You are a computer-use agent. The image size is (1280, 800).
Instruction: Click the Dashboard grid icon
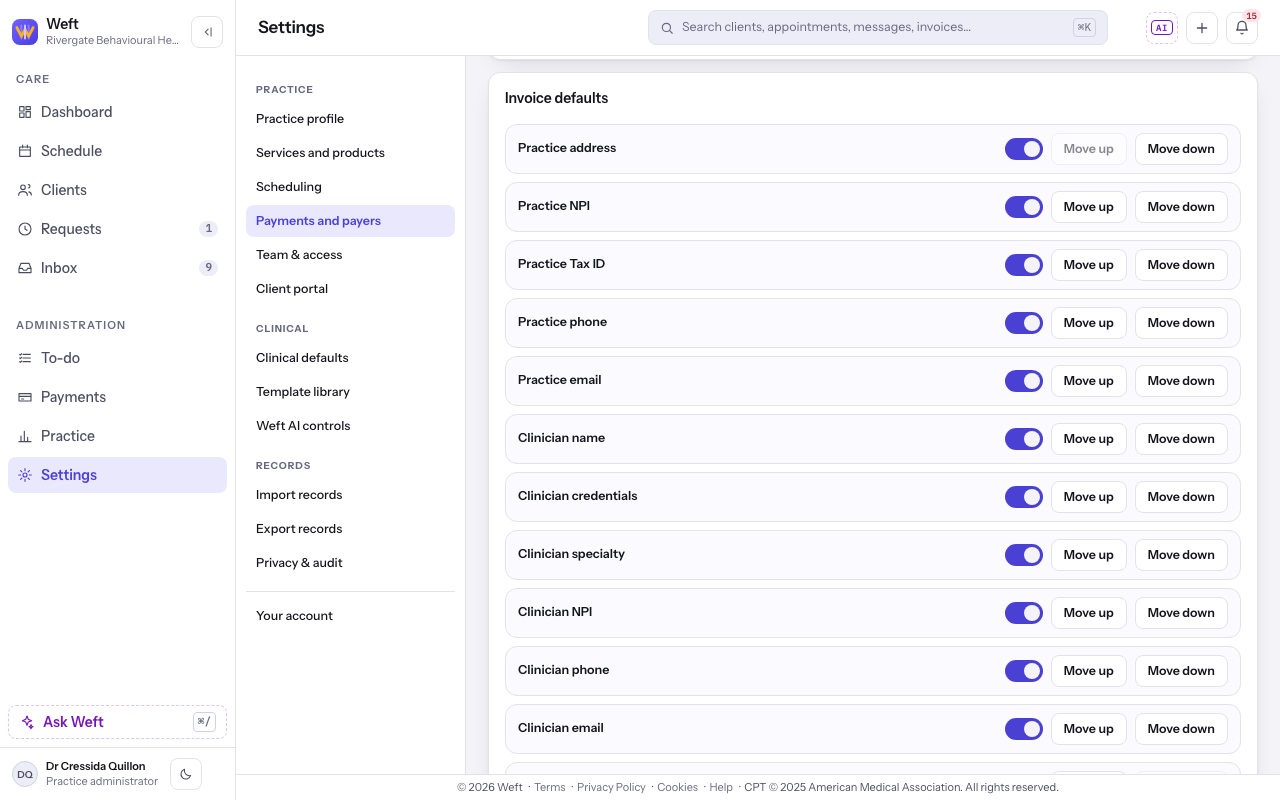(x=25, y=112)
